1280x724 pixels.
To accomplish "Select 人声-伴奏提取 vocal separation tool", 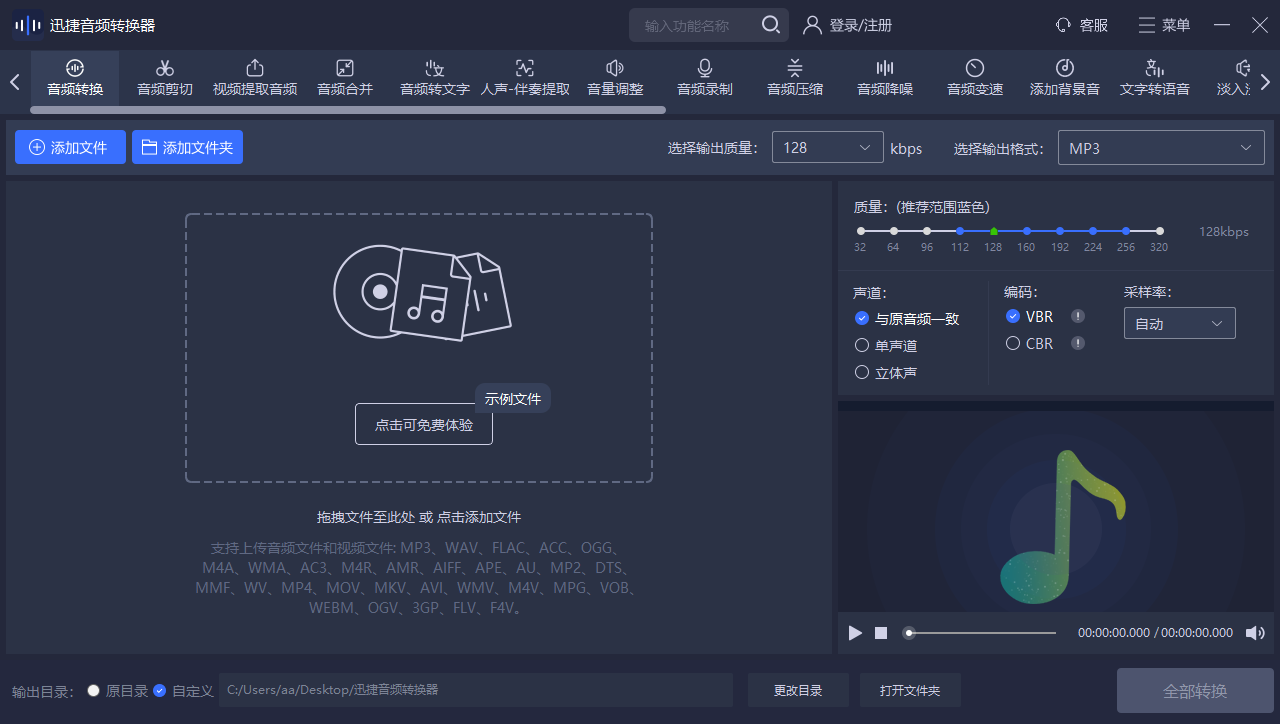I will coord(524,78).
